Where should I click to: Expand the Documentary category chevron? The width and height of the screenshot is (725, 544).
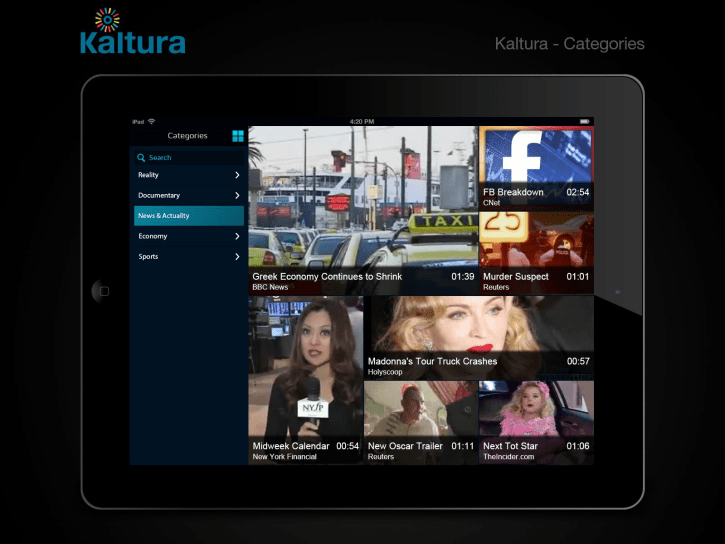tap(237, 196)
